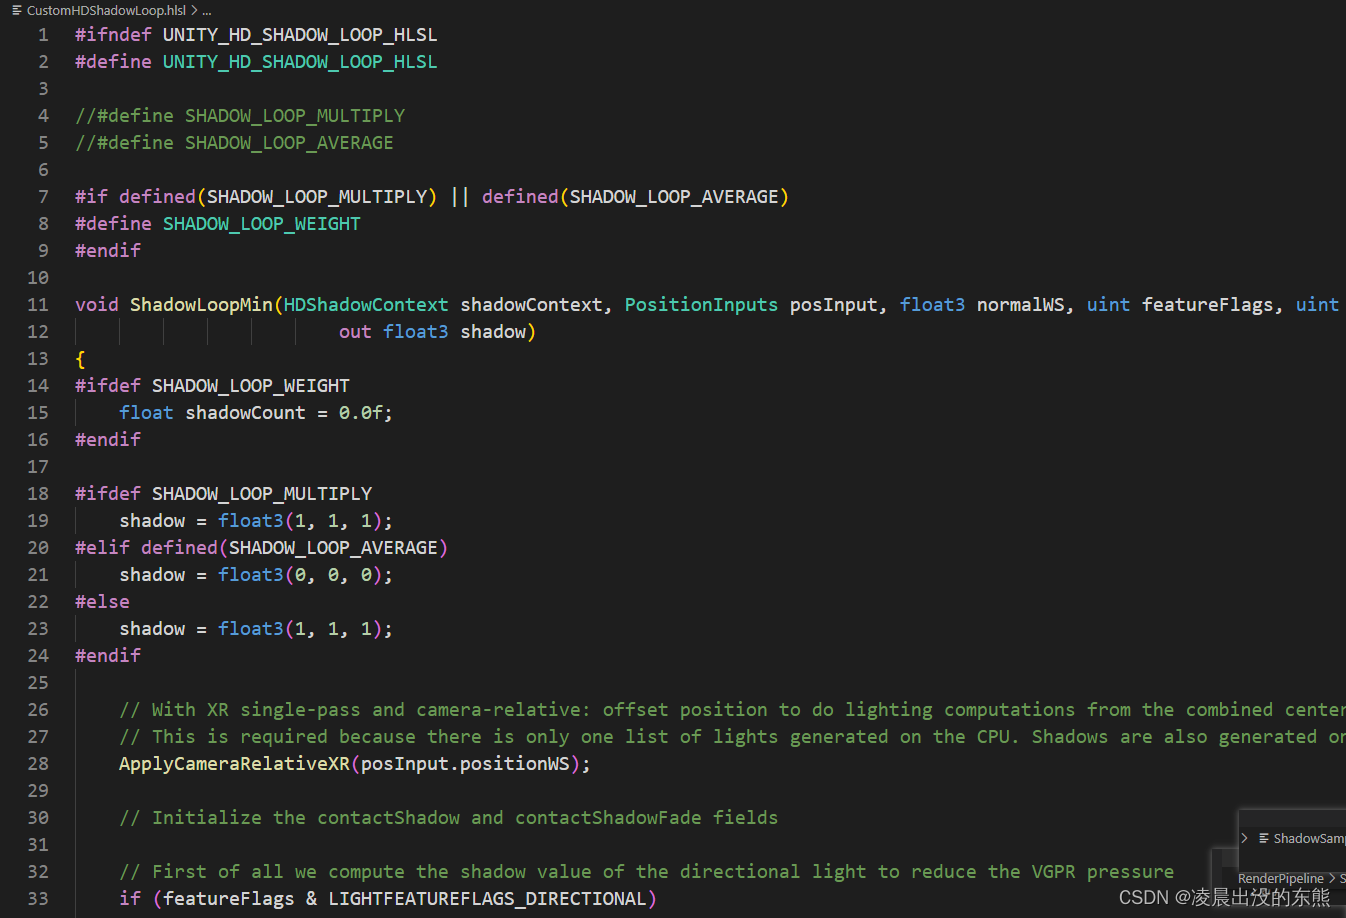This screenshot has width=1346, height=918.
Task: Place cursor on the ShadowLoopMin function name
Action: pyautogui.click(x=201, y=304)
